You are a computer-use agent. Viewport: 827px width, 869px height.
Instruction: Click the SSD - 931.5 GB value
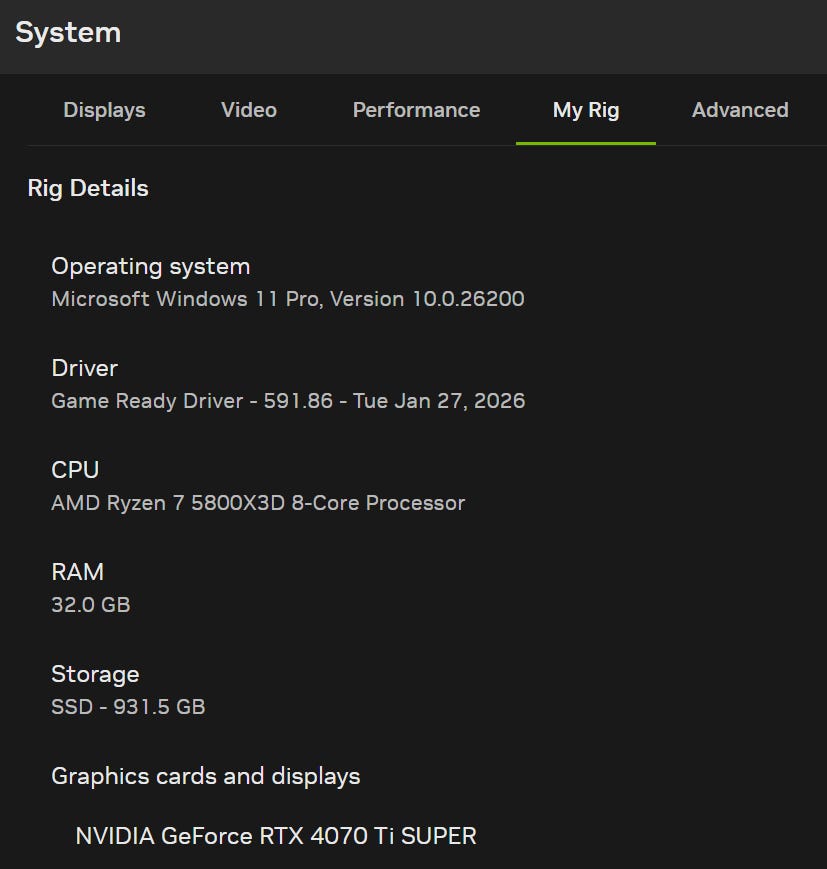(x=128, y=707)
